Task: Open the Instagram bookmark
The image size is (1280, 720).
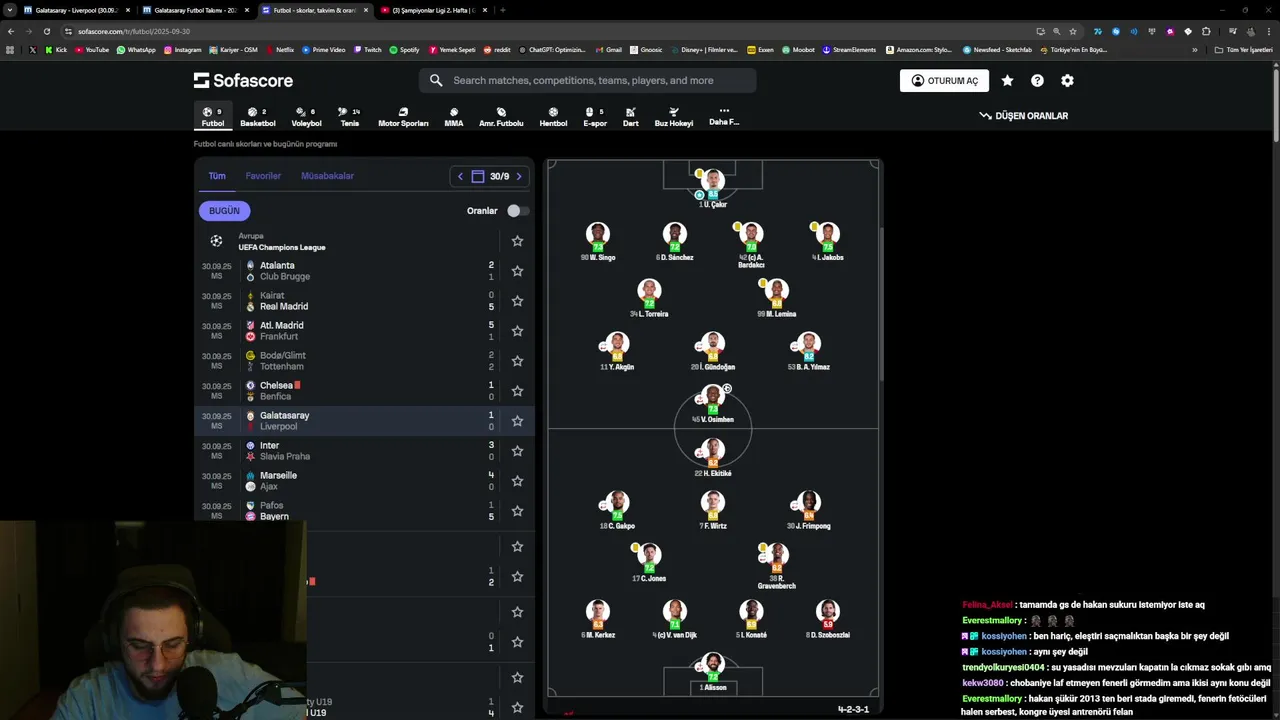Action: point(182,49)
